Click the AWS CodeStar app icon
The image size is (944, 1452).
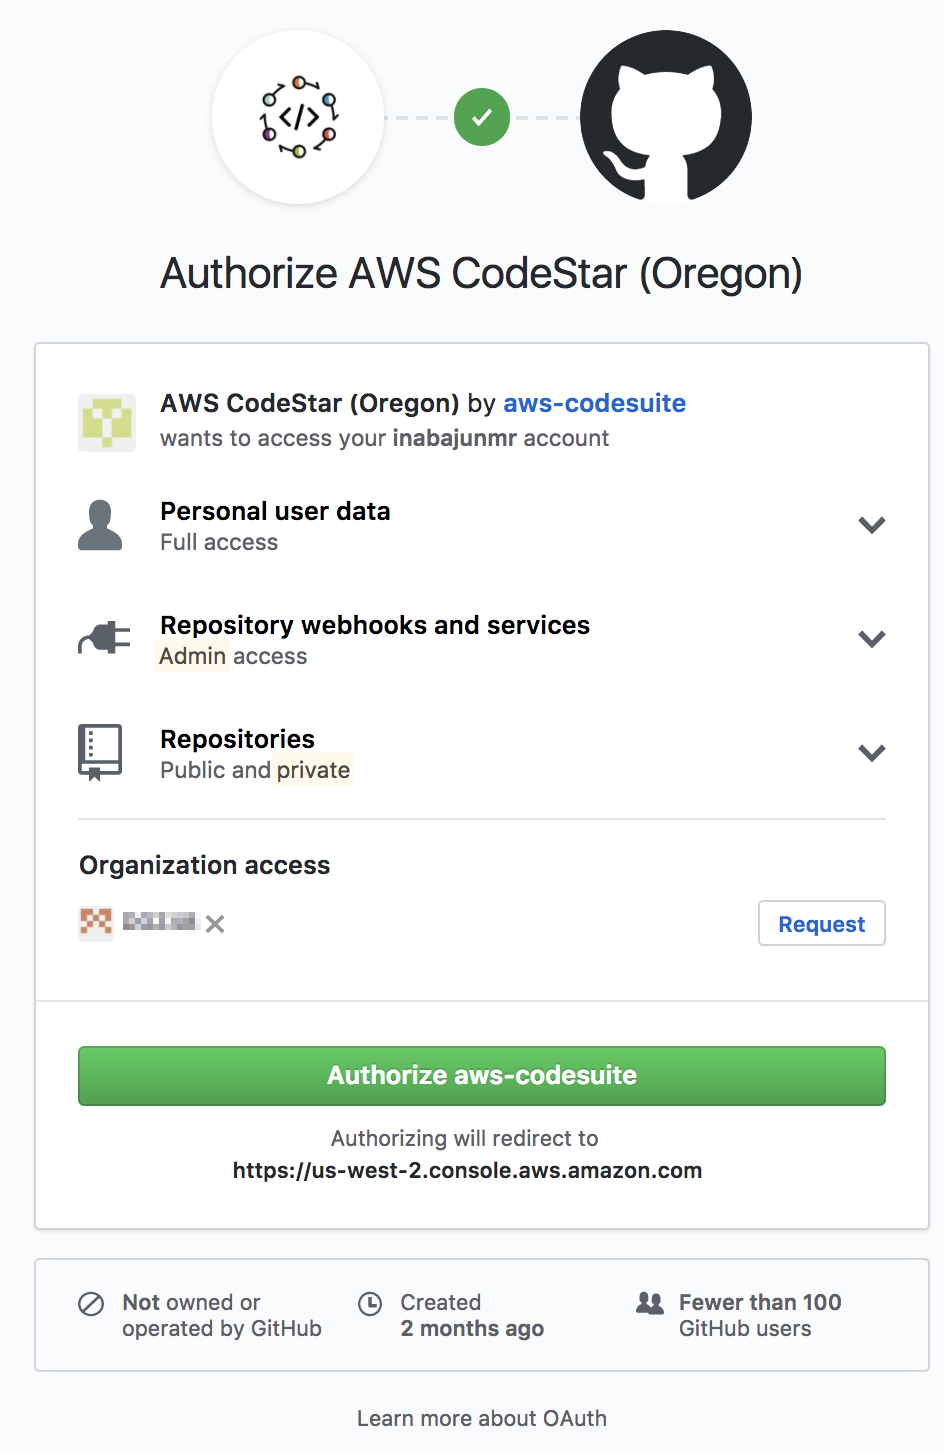click(x=297, y=117)
